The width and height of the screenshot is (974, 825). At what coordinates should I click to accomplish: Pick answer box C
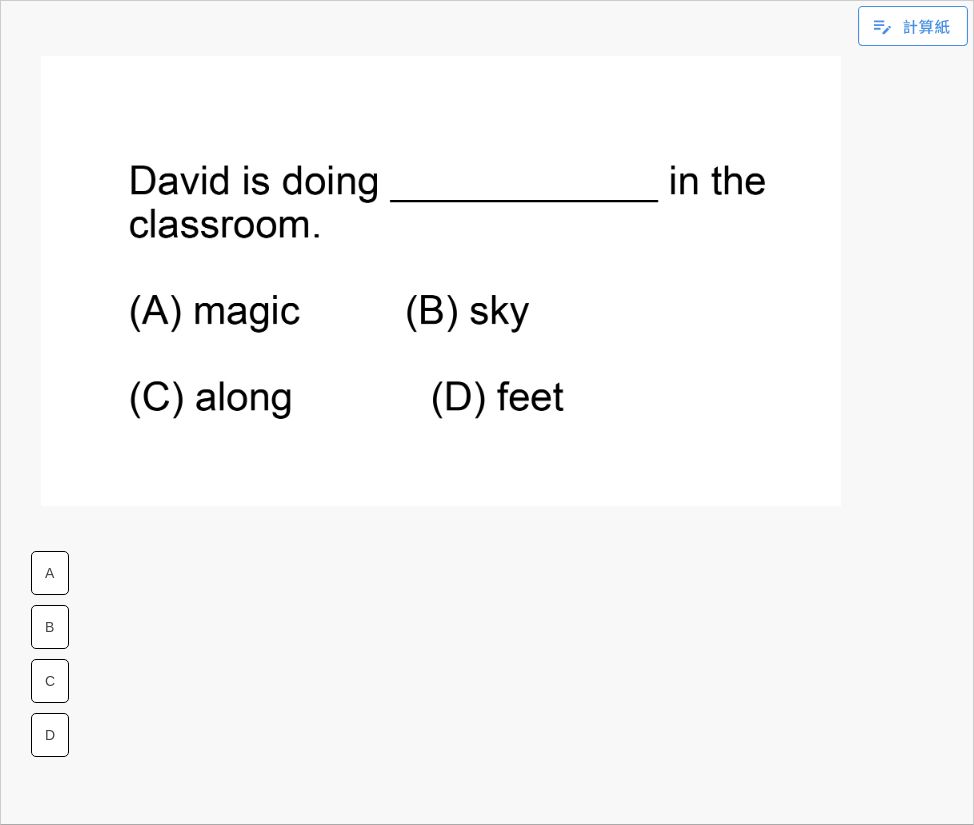click(50, 681)
